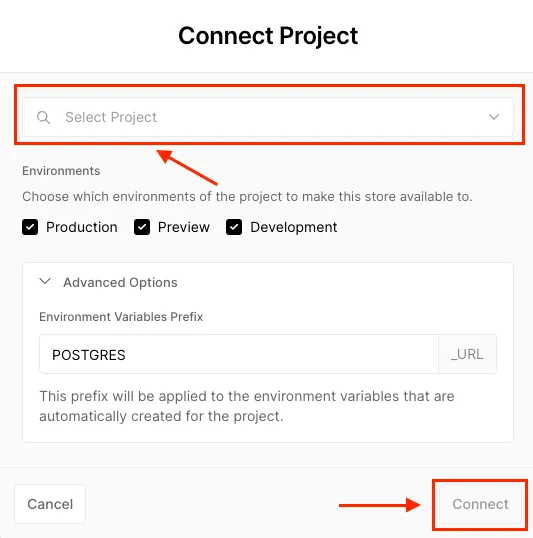Click the _URL suffix box
533x538 pixels.
point(467,354)
